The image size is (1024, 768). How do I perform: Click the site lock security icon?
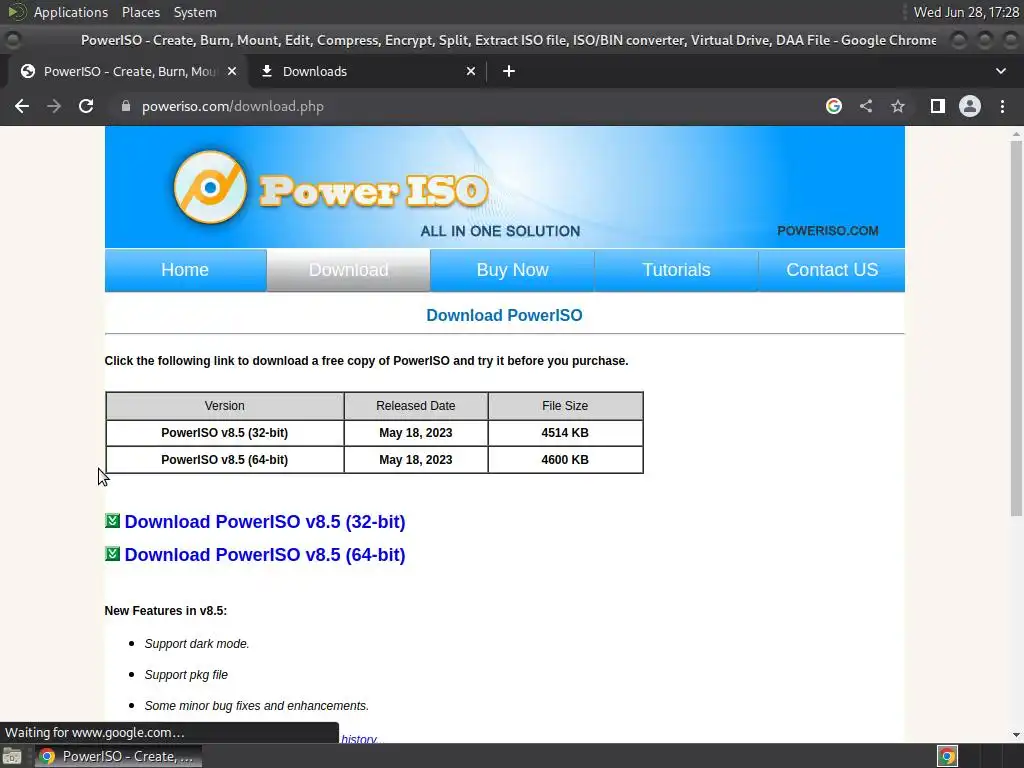tap(126, 106)
